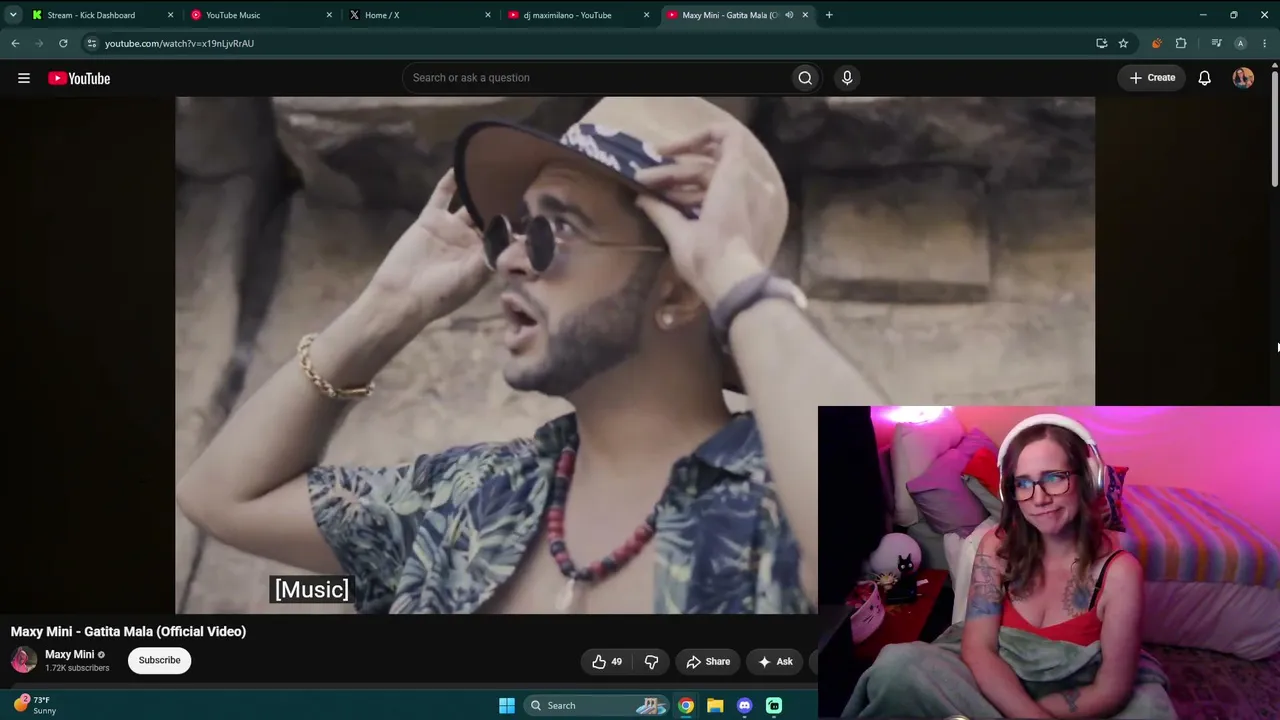Go to YouTube home via the logo
Viewport: 1280px width, 720px height.
point(79,78)
